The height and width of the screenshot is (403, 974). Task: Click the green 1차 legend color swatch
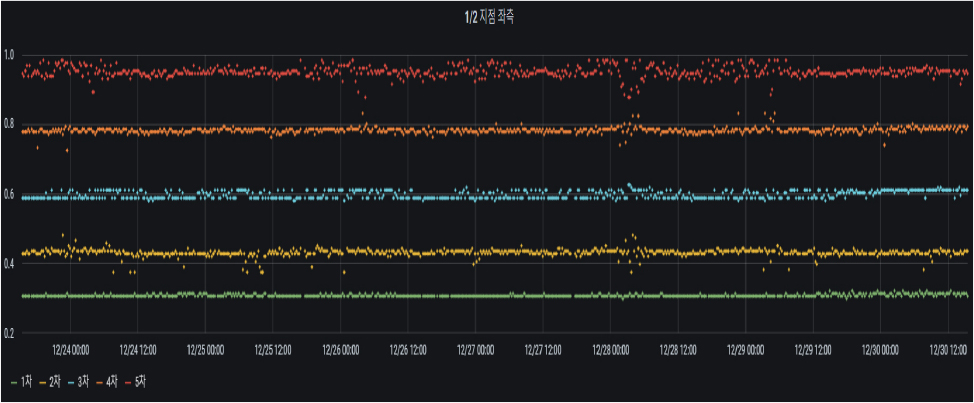14,382
